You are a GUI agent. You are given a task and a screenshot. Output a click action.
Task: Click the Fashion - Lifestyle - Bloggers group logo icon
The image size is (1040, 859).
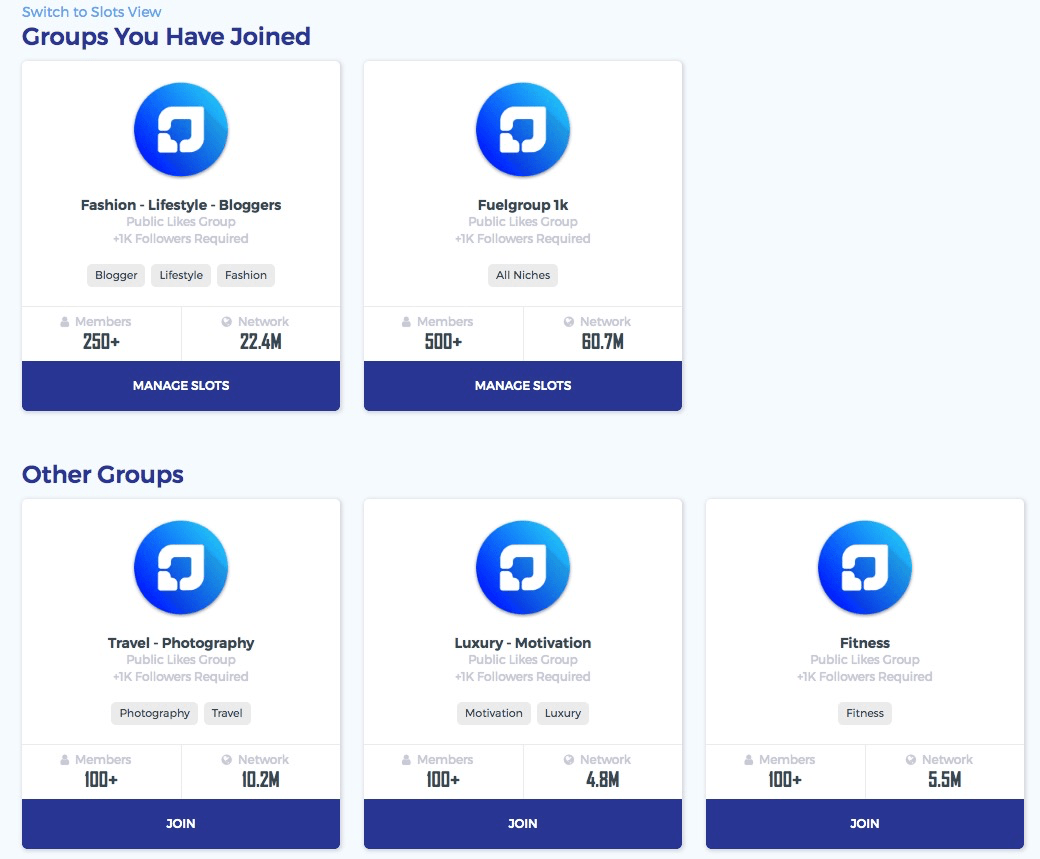[180, 129]
